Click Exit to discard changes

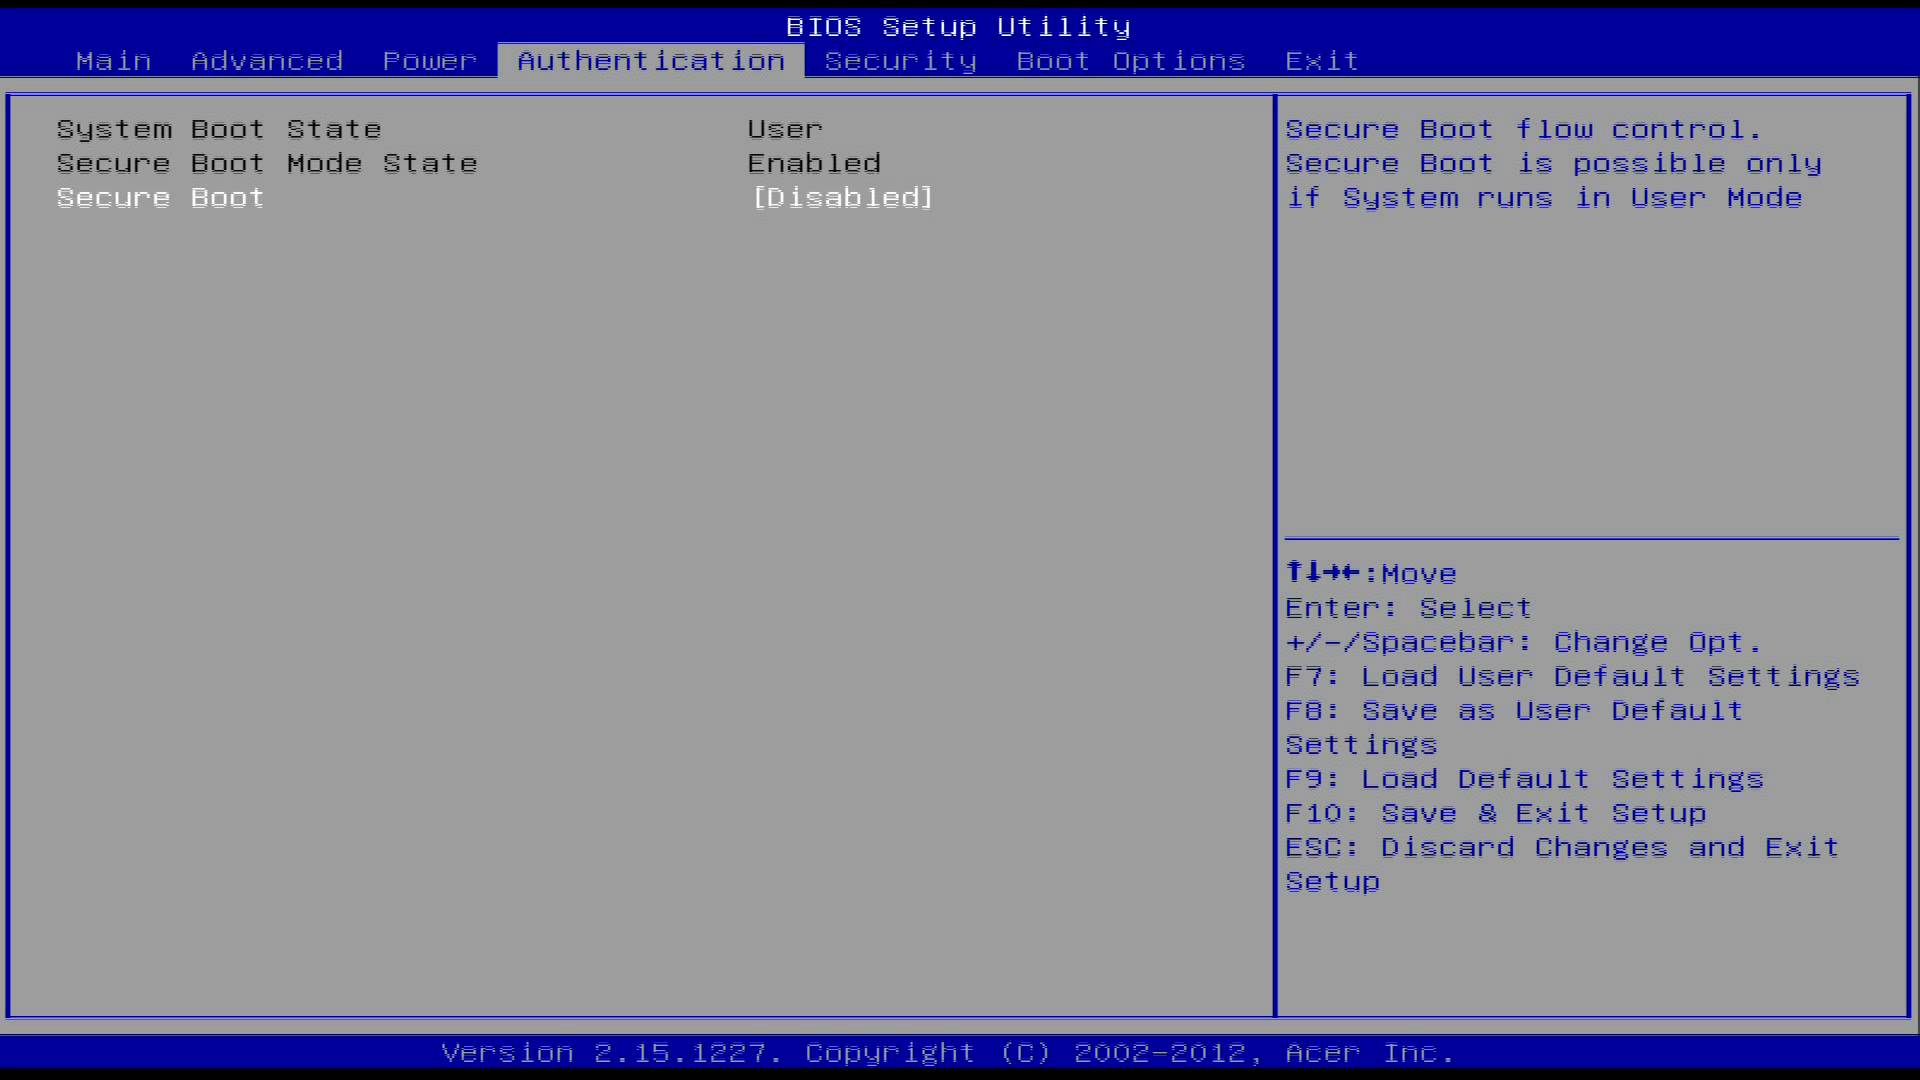tap(1324, 61)
